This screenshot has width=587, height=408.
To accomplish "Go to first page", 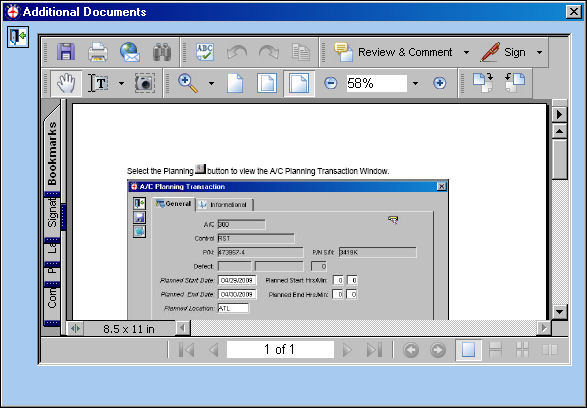I will coord(186,350).
